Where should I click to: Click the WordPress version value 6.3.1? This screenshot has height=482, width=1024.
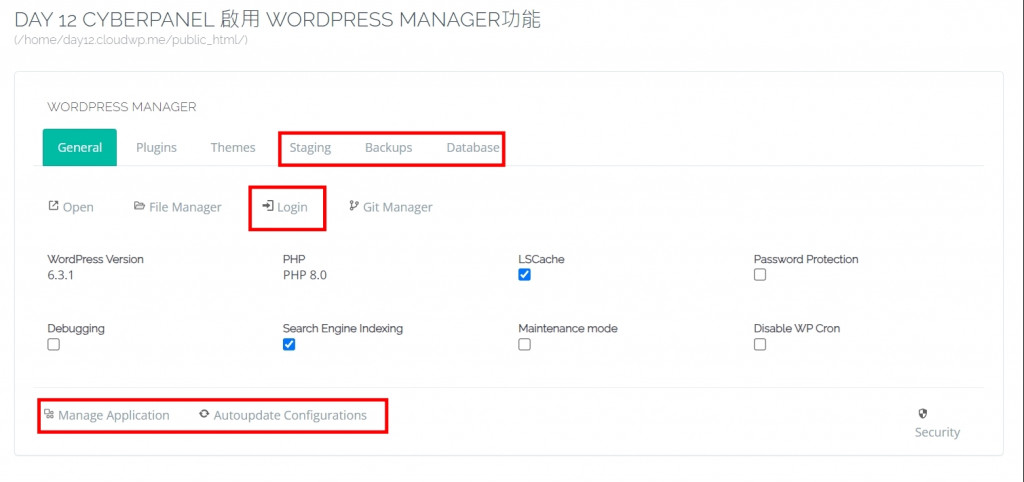point(61,275)
